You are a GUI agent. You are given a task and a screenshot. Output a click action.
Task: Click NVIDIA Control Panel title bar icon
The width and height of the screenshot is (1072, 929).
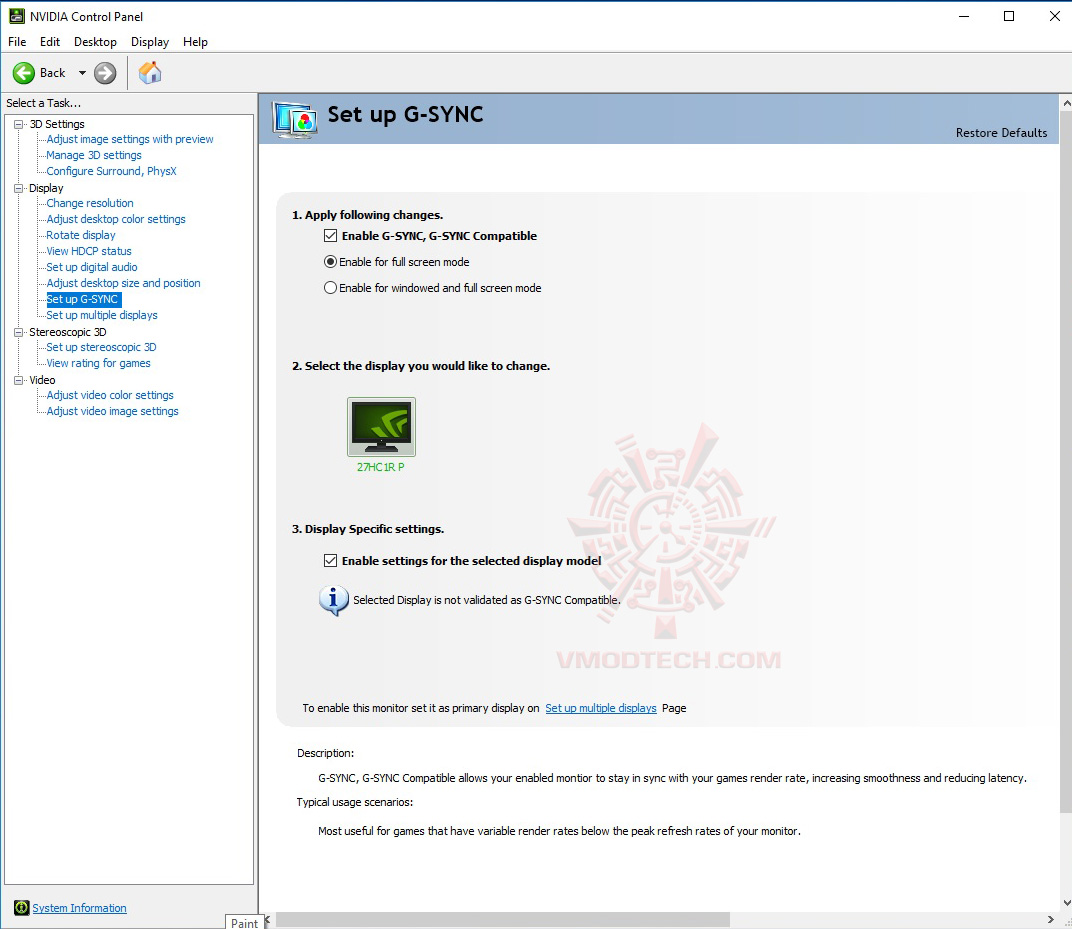[16, 16]
